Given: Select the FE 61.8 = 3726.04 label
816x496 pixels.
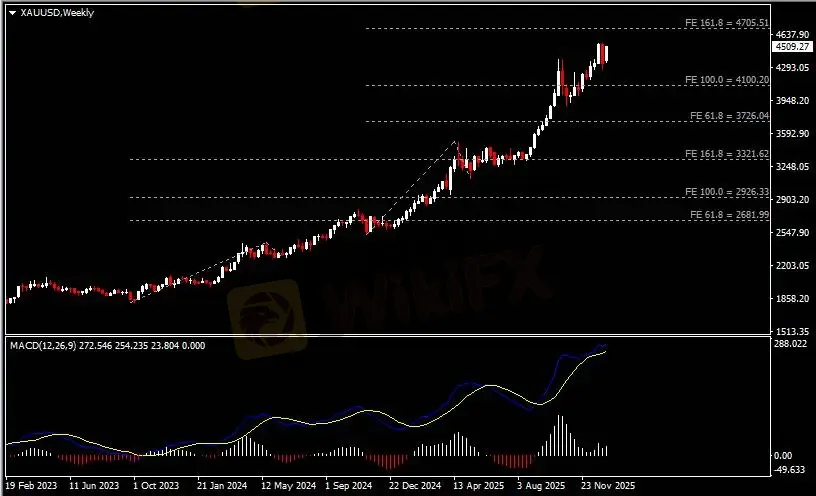Looking at the screenshot, I should [729, 116].
